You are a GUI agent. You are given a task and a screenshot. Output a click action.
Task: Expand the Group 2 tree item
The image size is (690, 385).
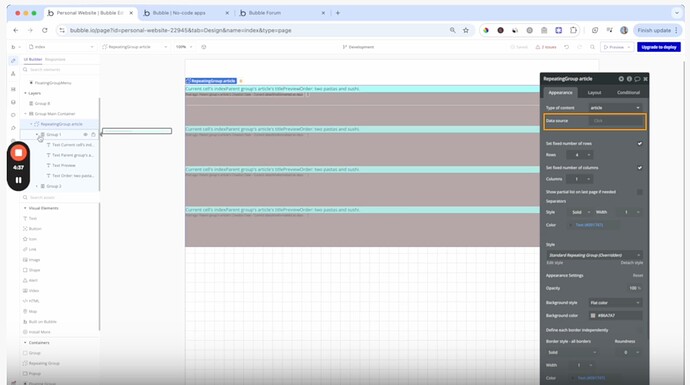pyautogui.click(x=37, y=186)
